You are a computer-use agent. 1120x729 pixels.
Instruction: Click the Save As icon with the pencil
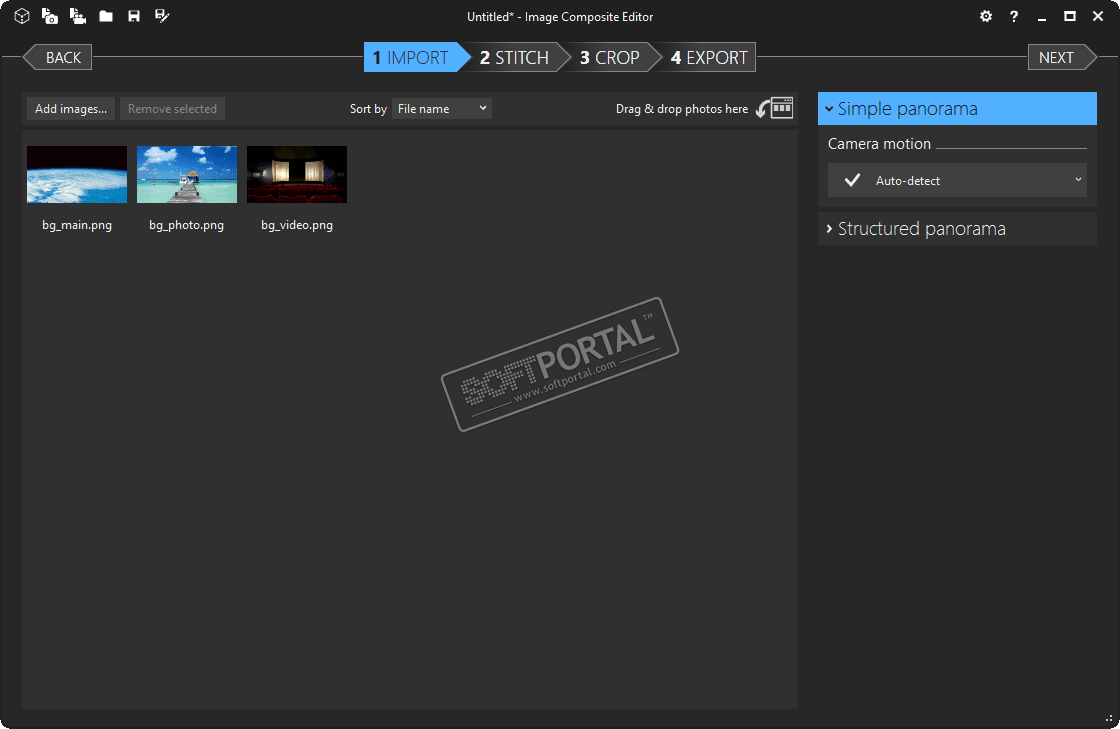(x=162, y=16)
